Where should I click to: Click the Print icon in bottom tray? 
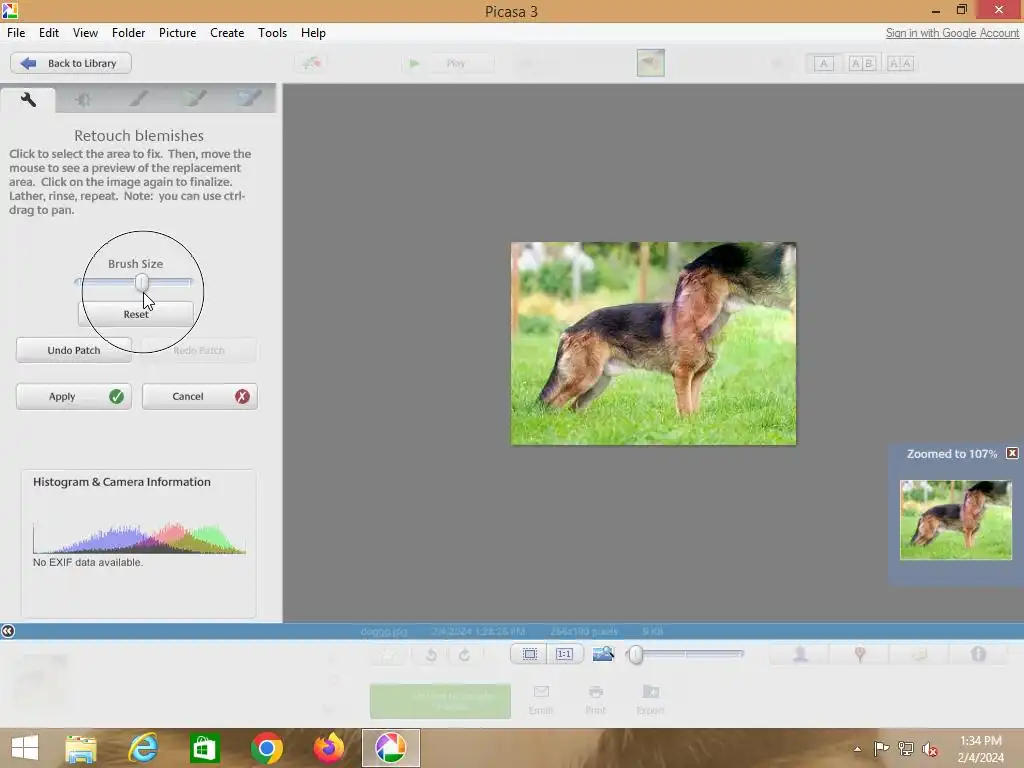click(x=596, y=699)
